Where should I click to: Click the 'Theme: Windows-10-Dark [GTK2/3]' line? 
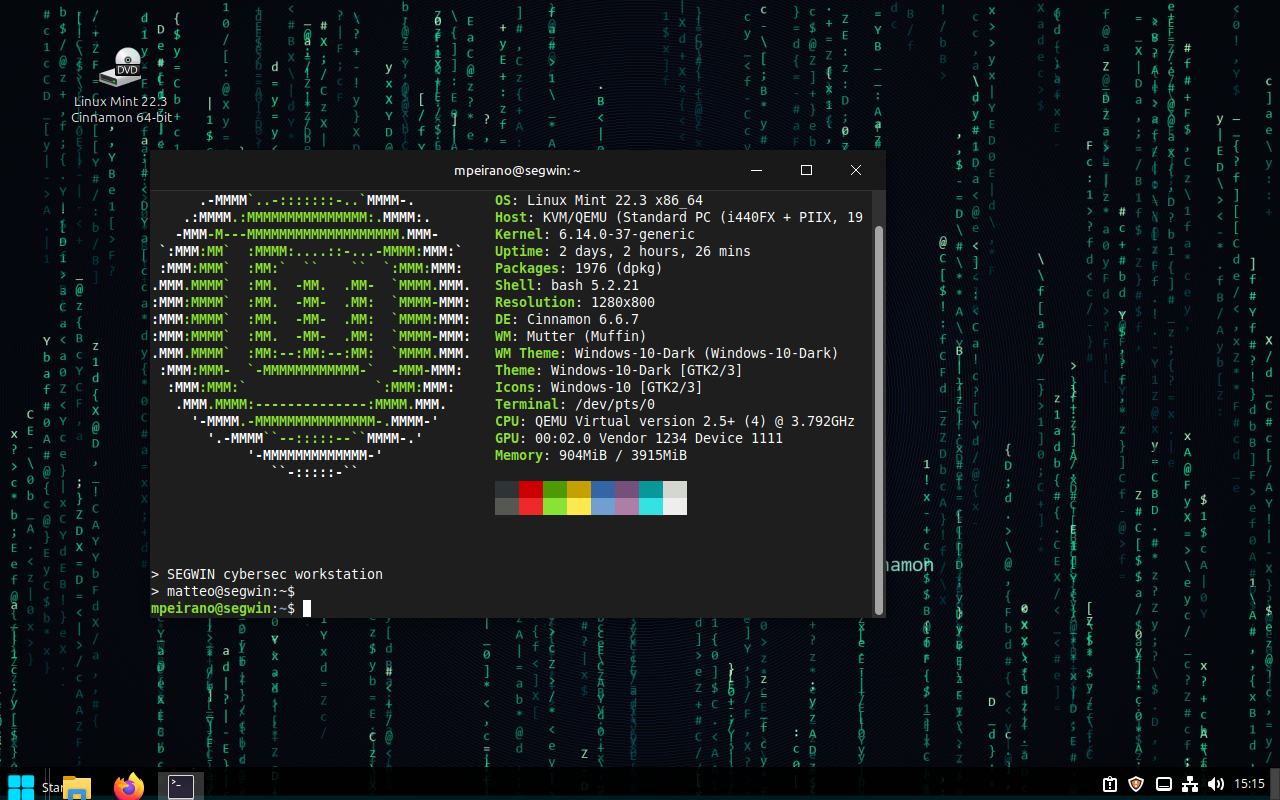[x=619, y=370]
